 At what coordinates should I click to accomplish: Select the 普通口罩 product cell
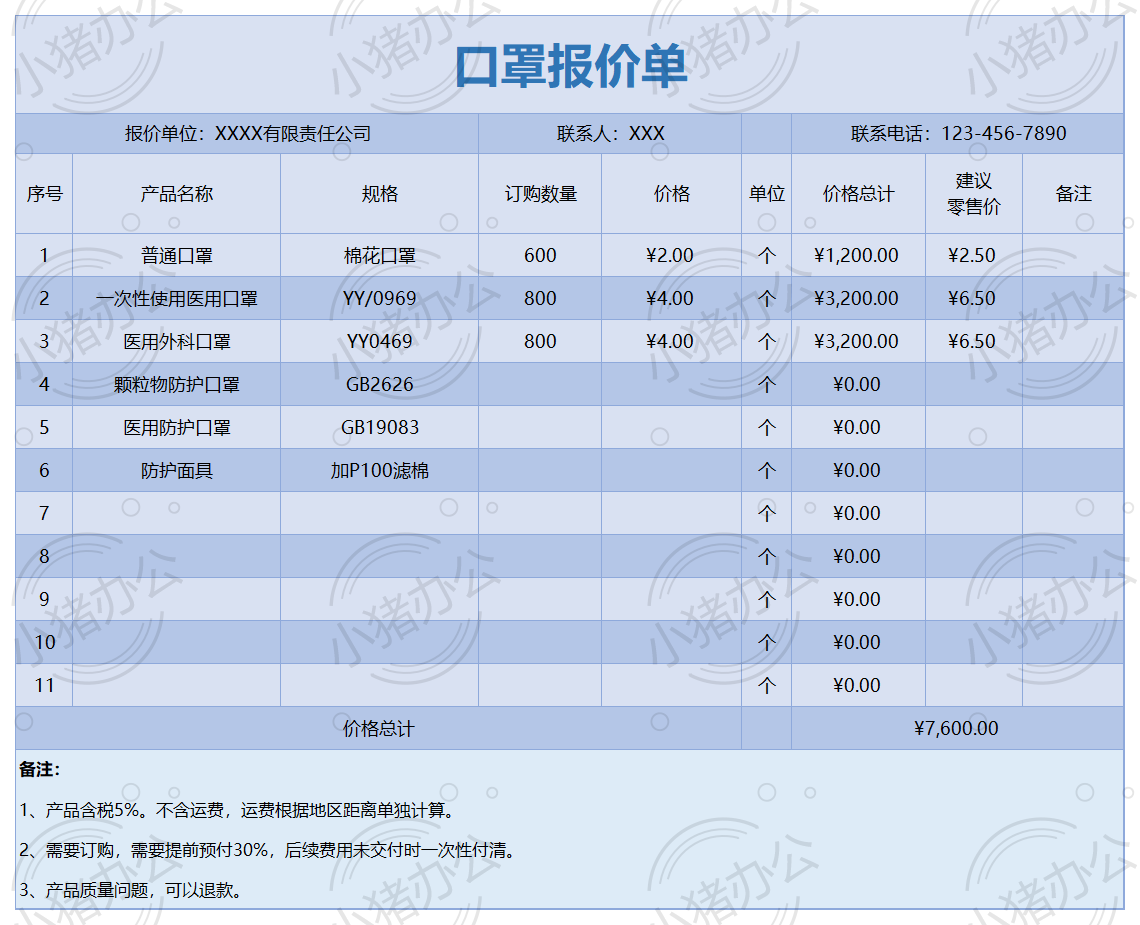click(x=177, y=255)
